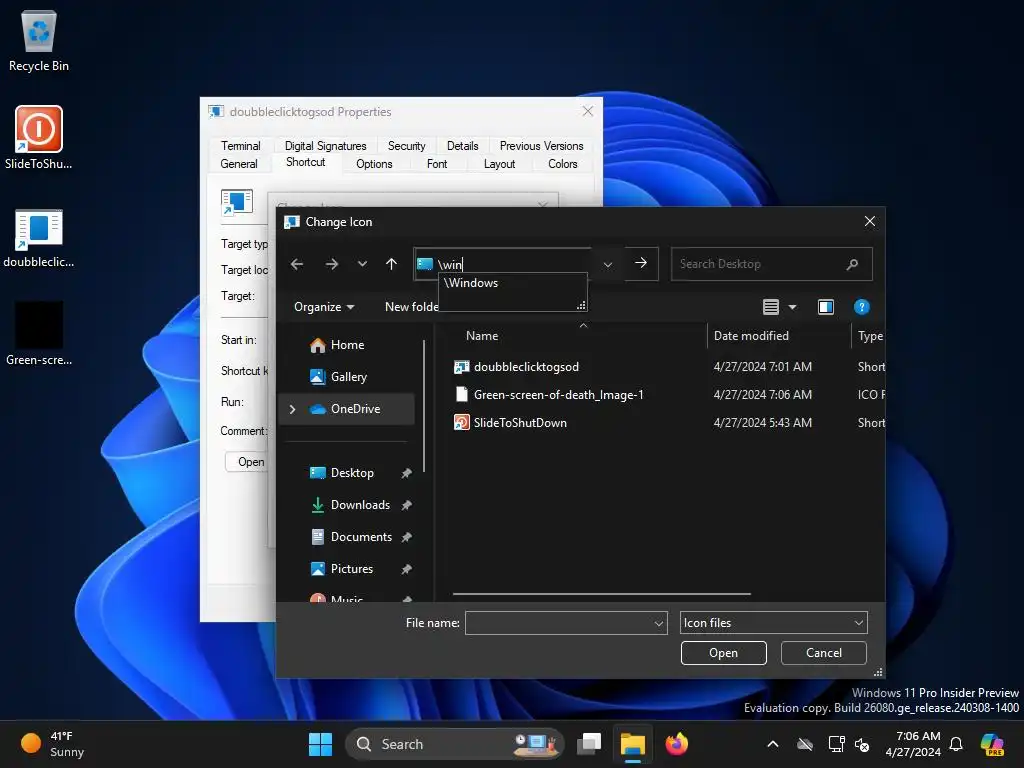Select the \Windows autocomplete suggestion
The height and width of the screenshot is (768, 1024).
513,283
